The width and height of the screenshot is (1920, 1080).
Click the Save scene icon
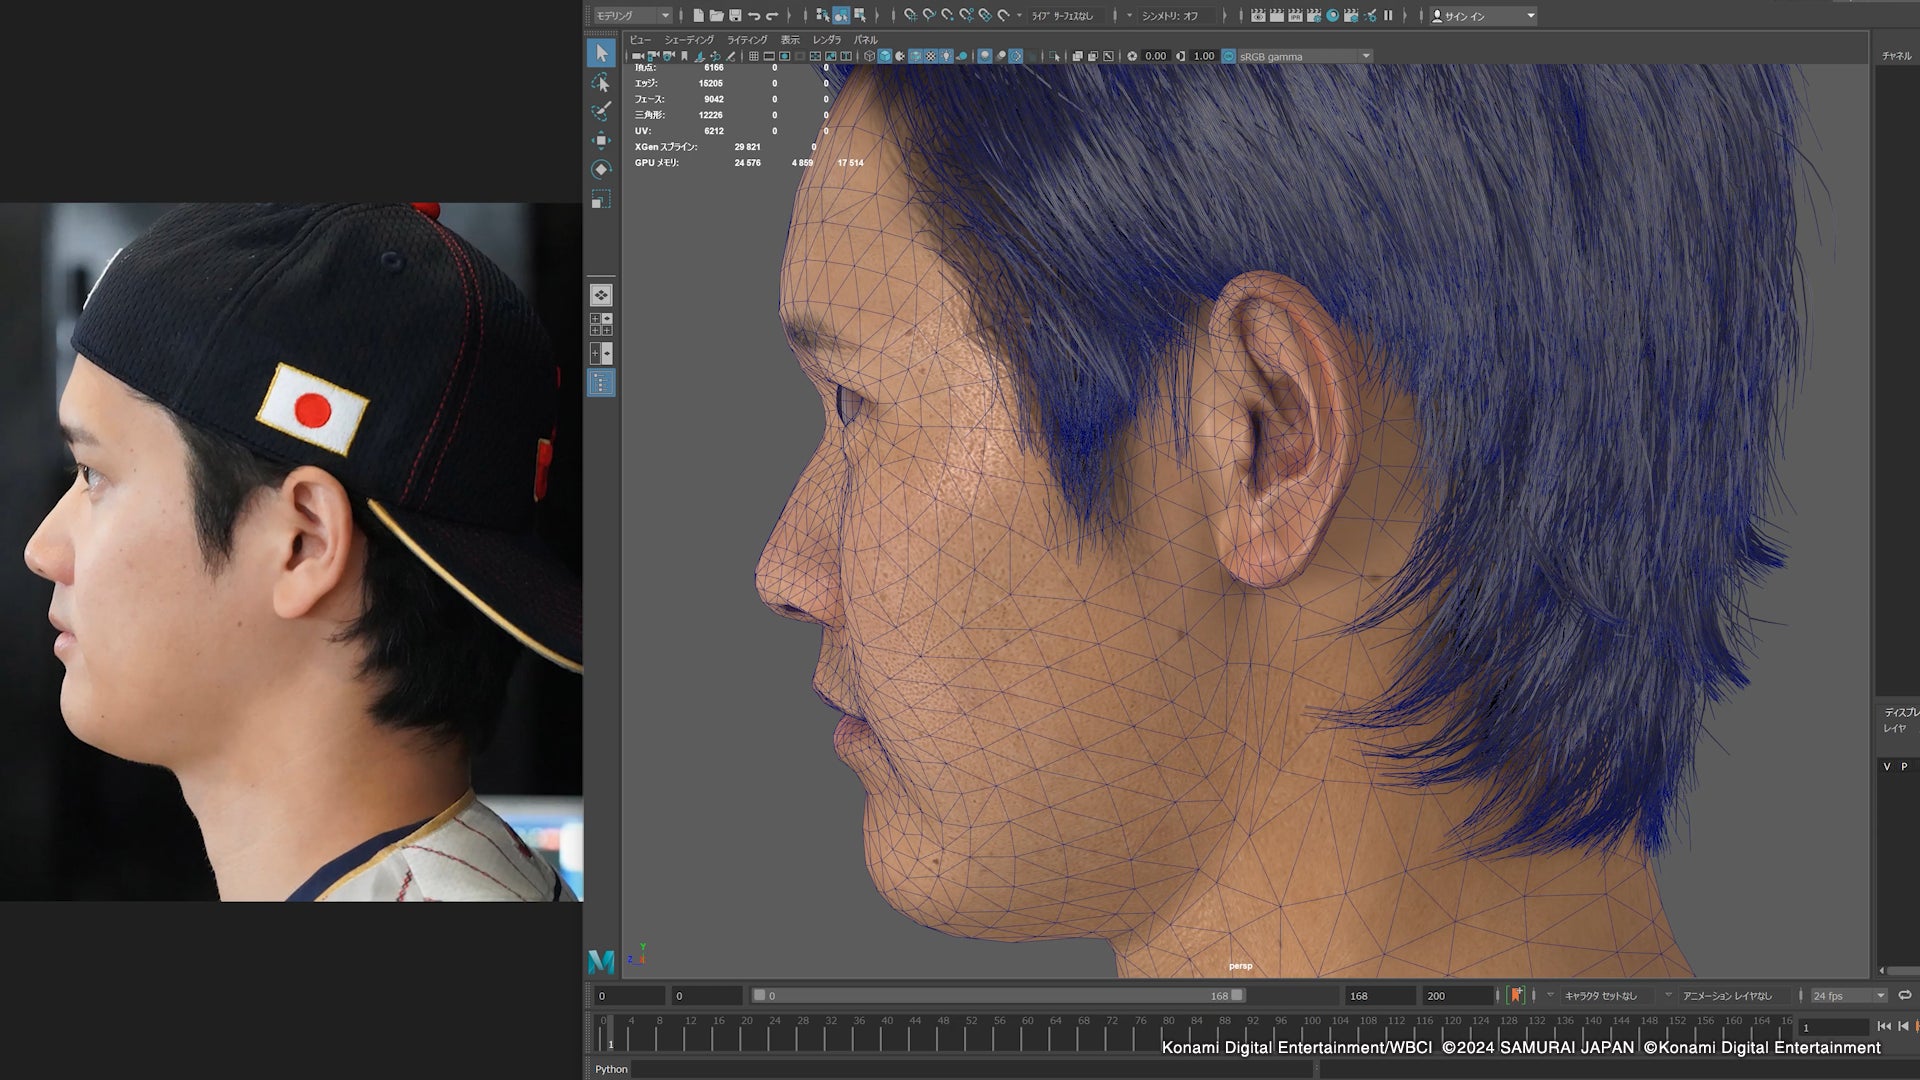[x=735, y=16]
